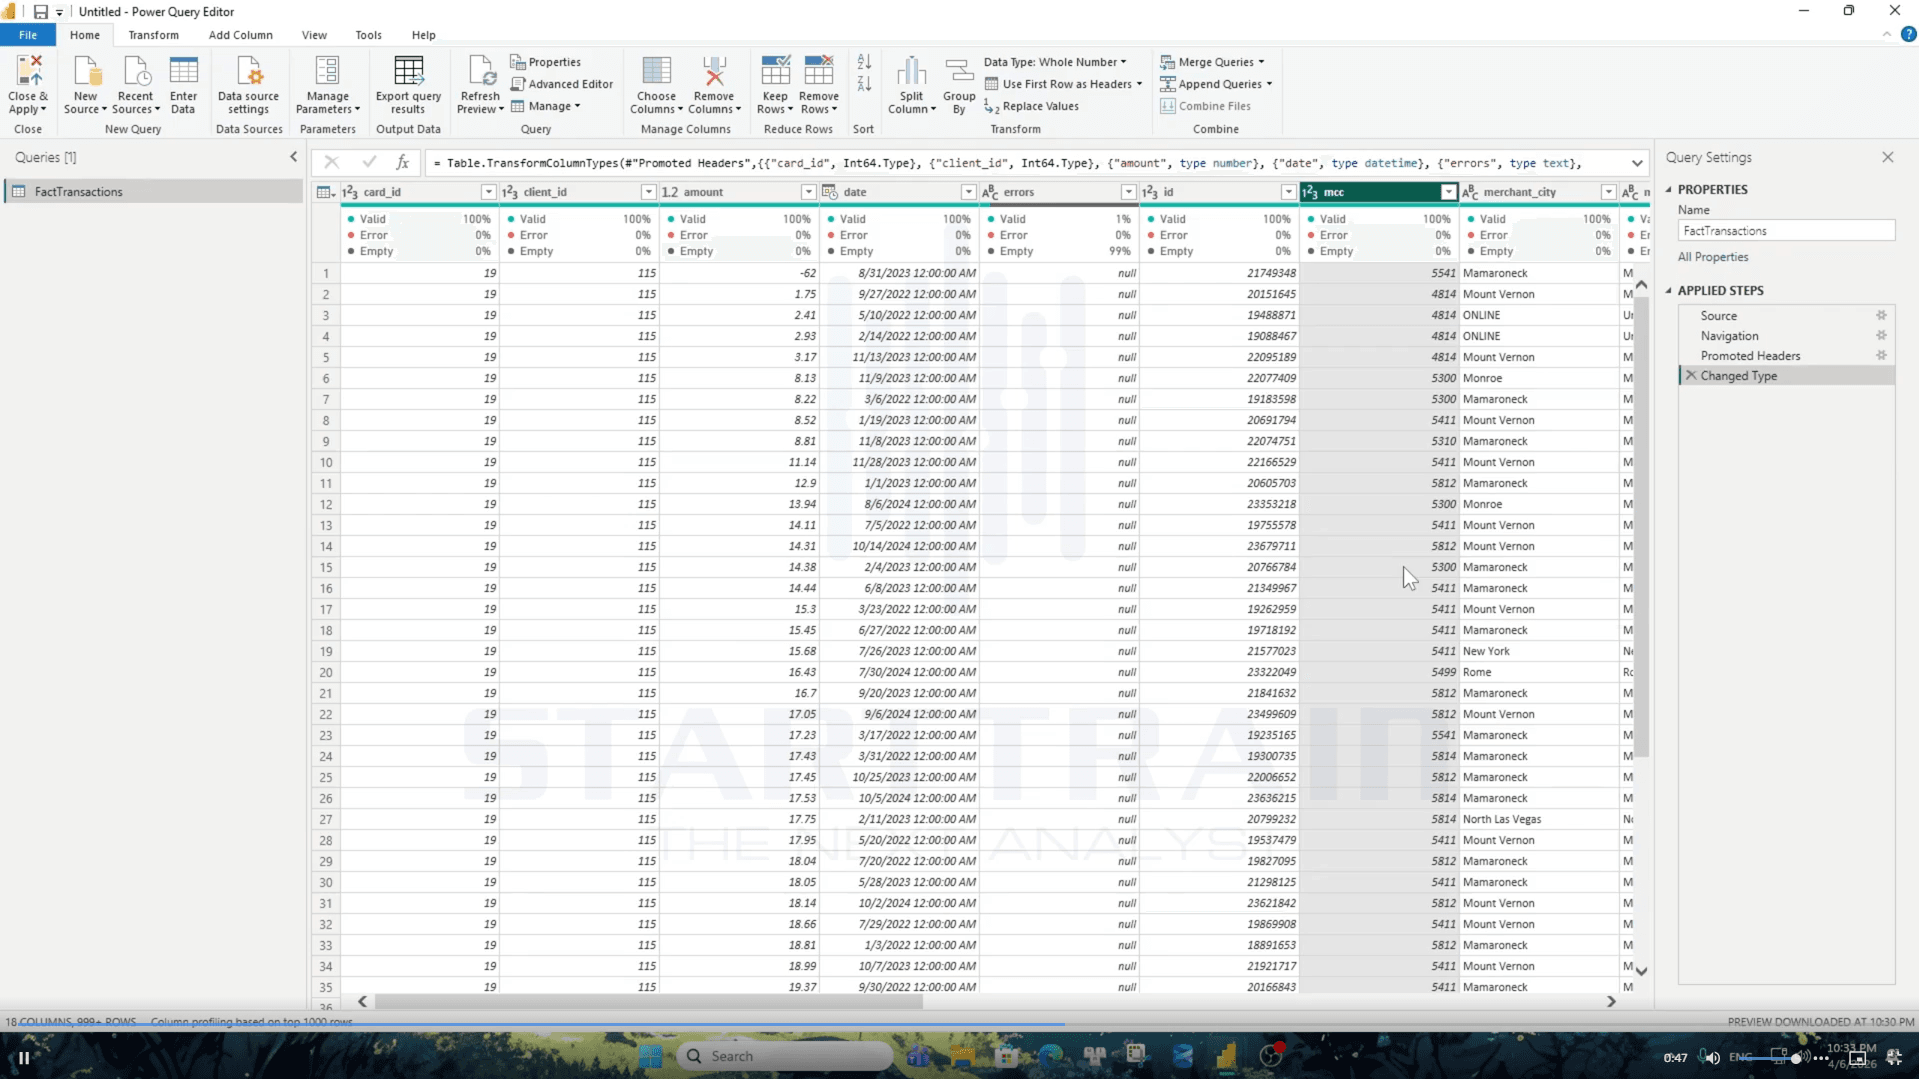Switch to the Add Column tab

pos(240,35)
